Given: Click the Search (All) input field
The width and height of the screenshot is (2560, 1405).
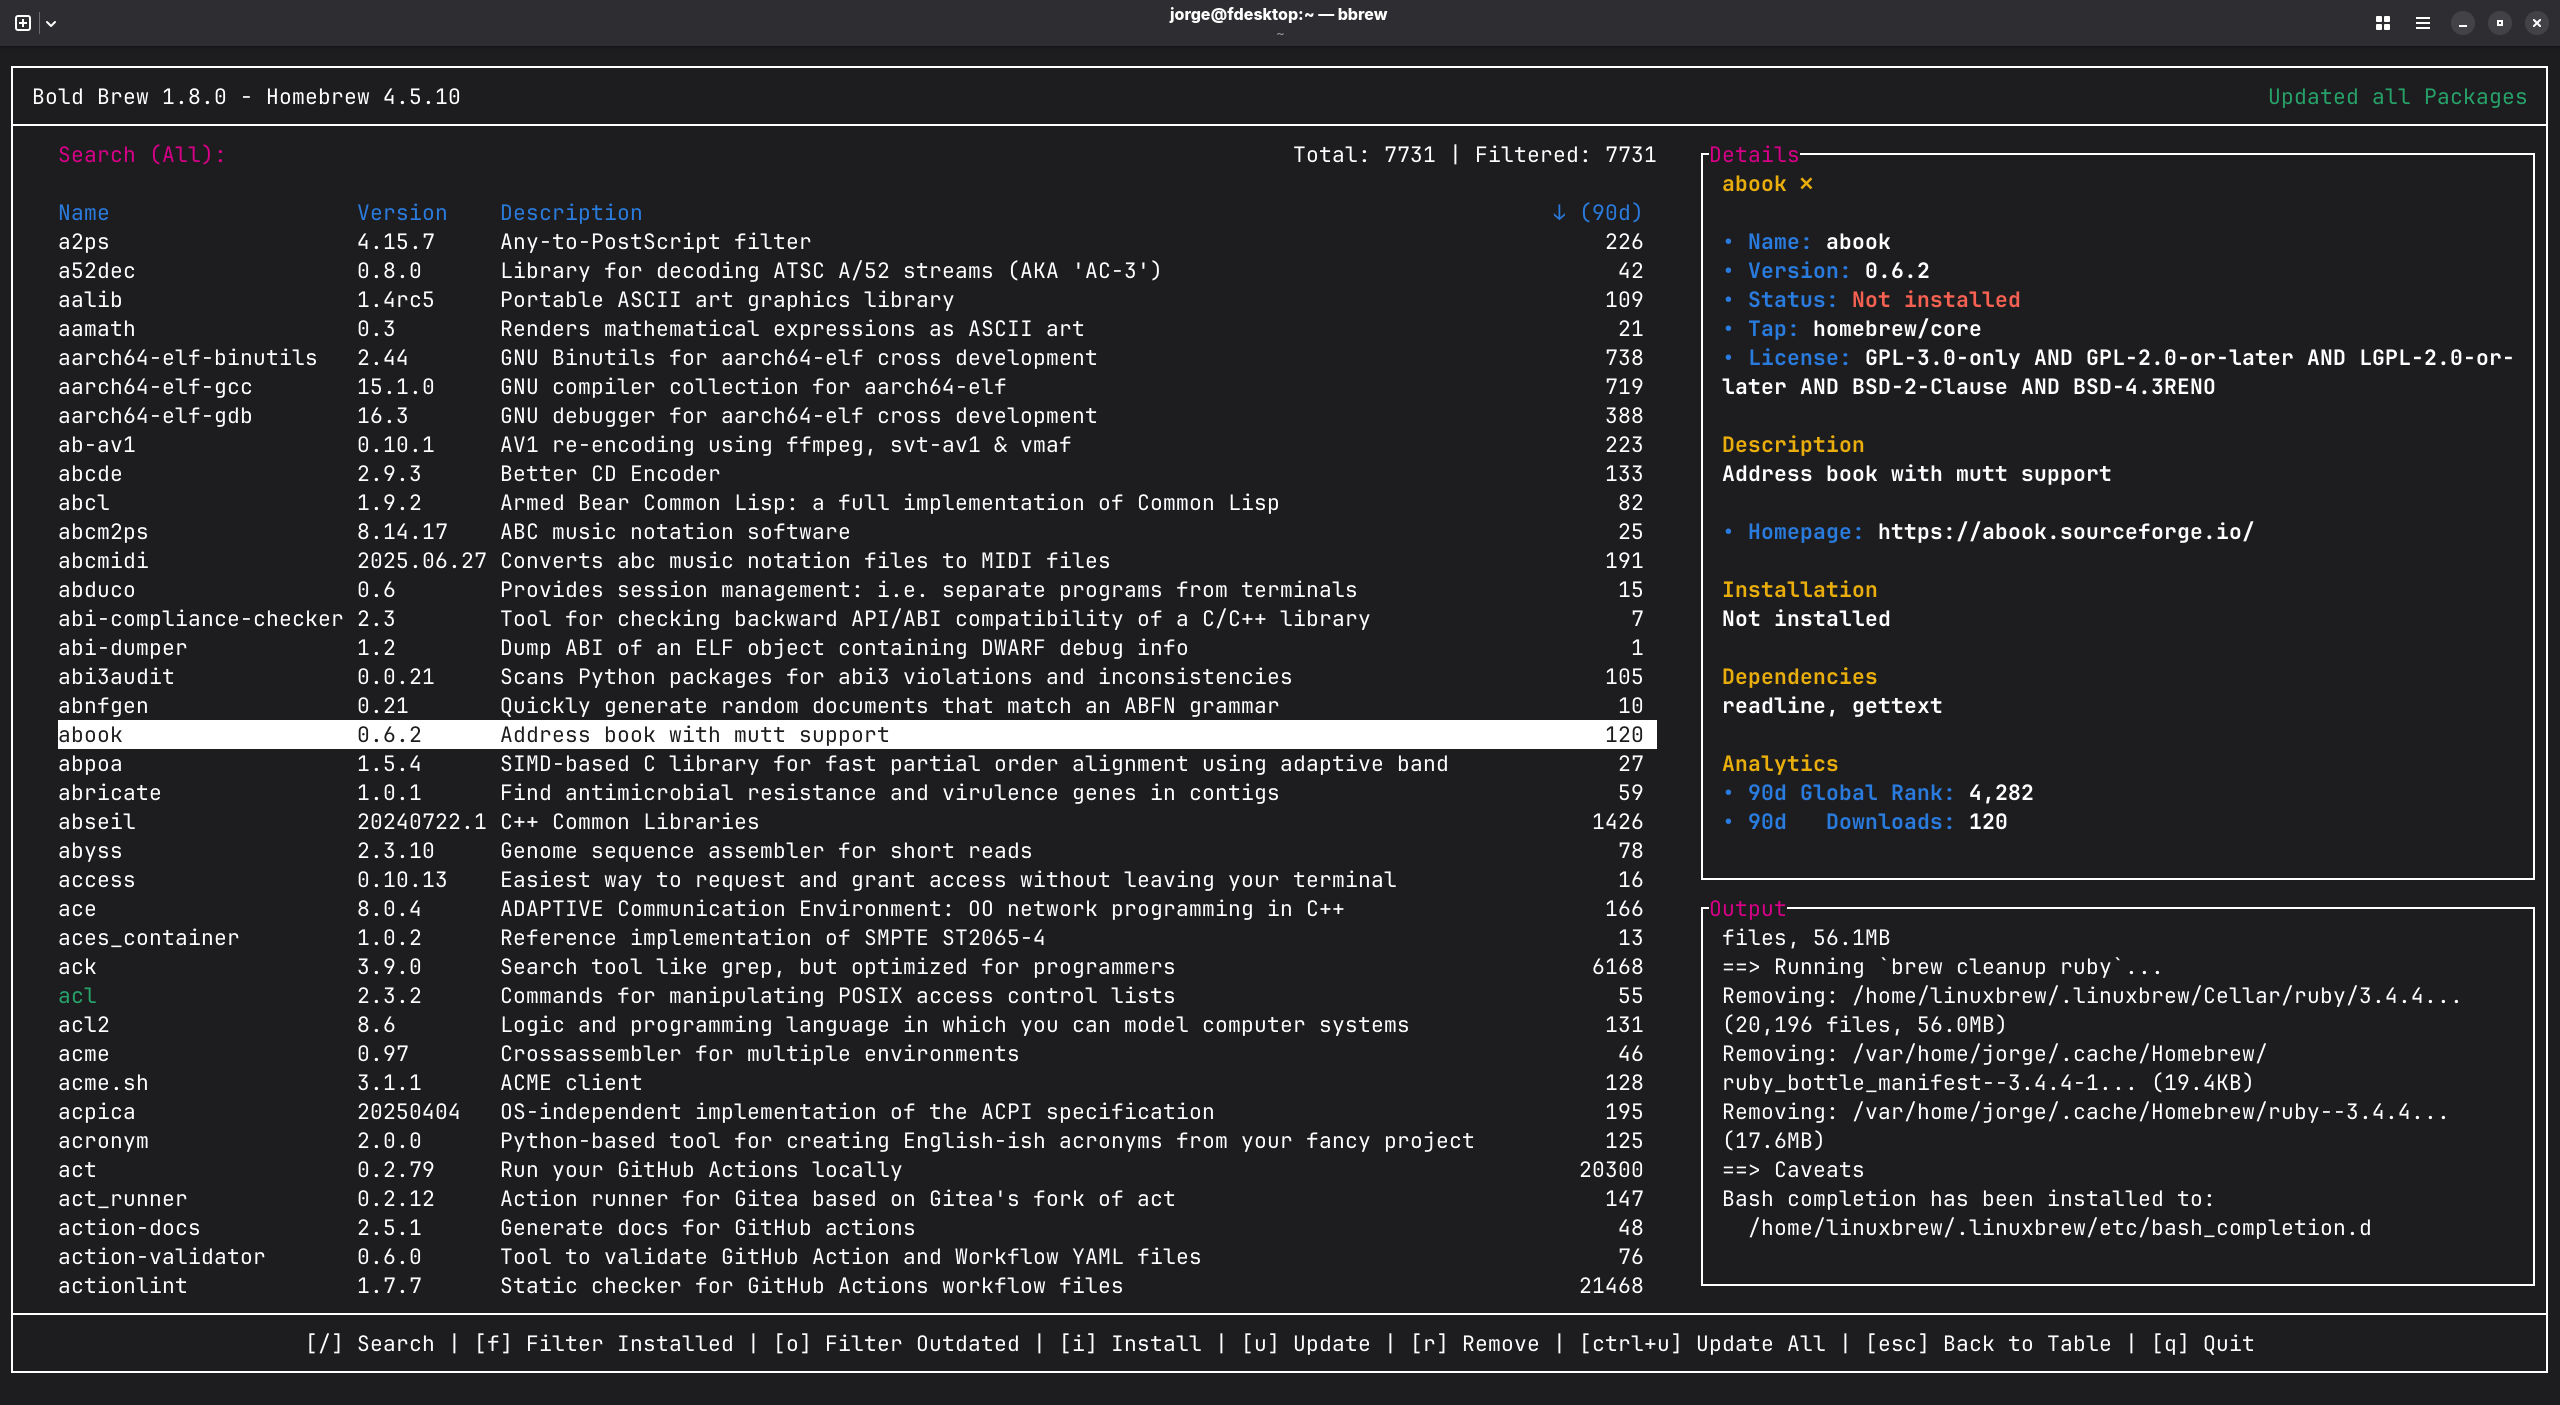Looking at the screenshot, I should click(140, 154).
